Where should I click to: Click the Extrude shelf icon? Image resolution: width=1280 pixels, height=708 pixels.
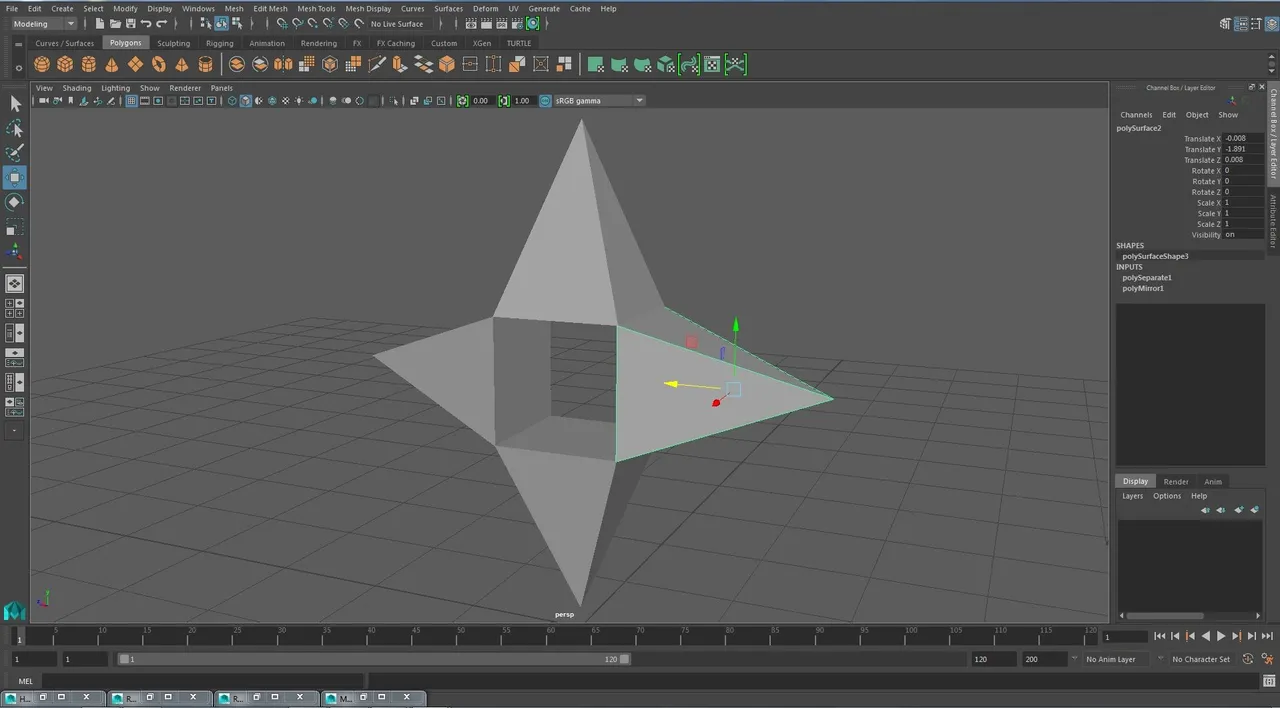[400, 65]
